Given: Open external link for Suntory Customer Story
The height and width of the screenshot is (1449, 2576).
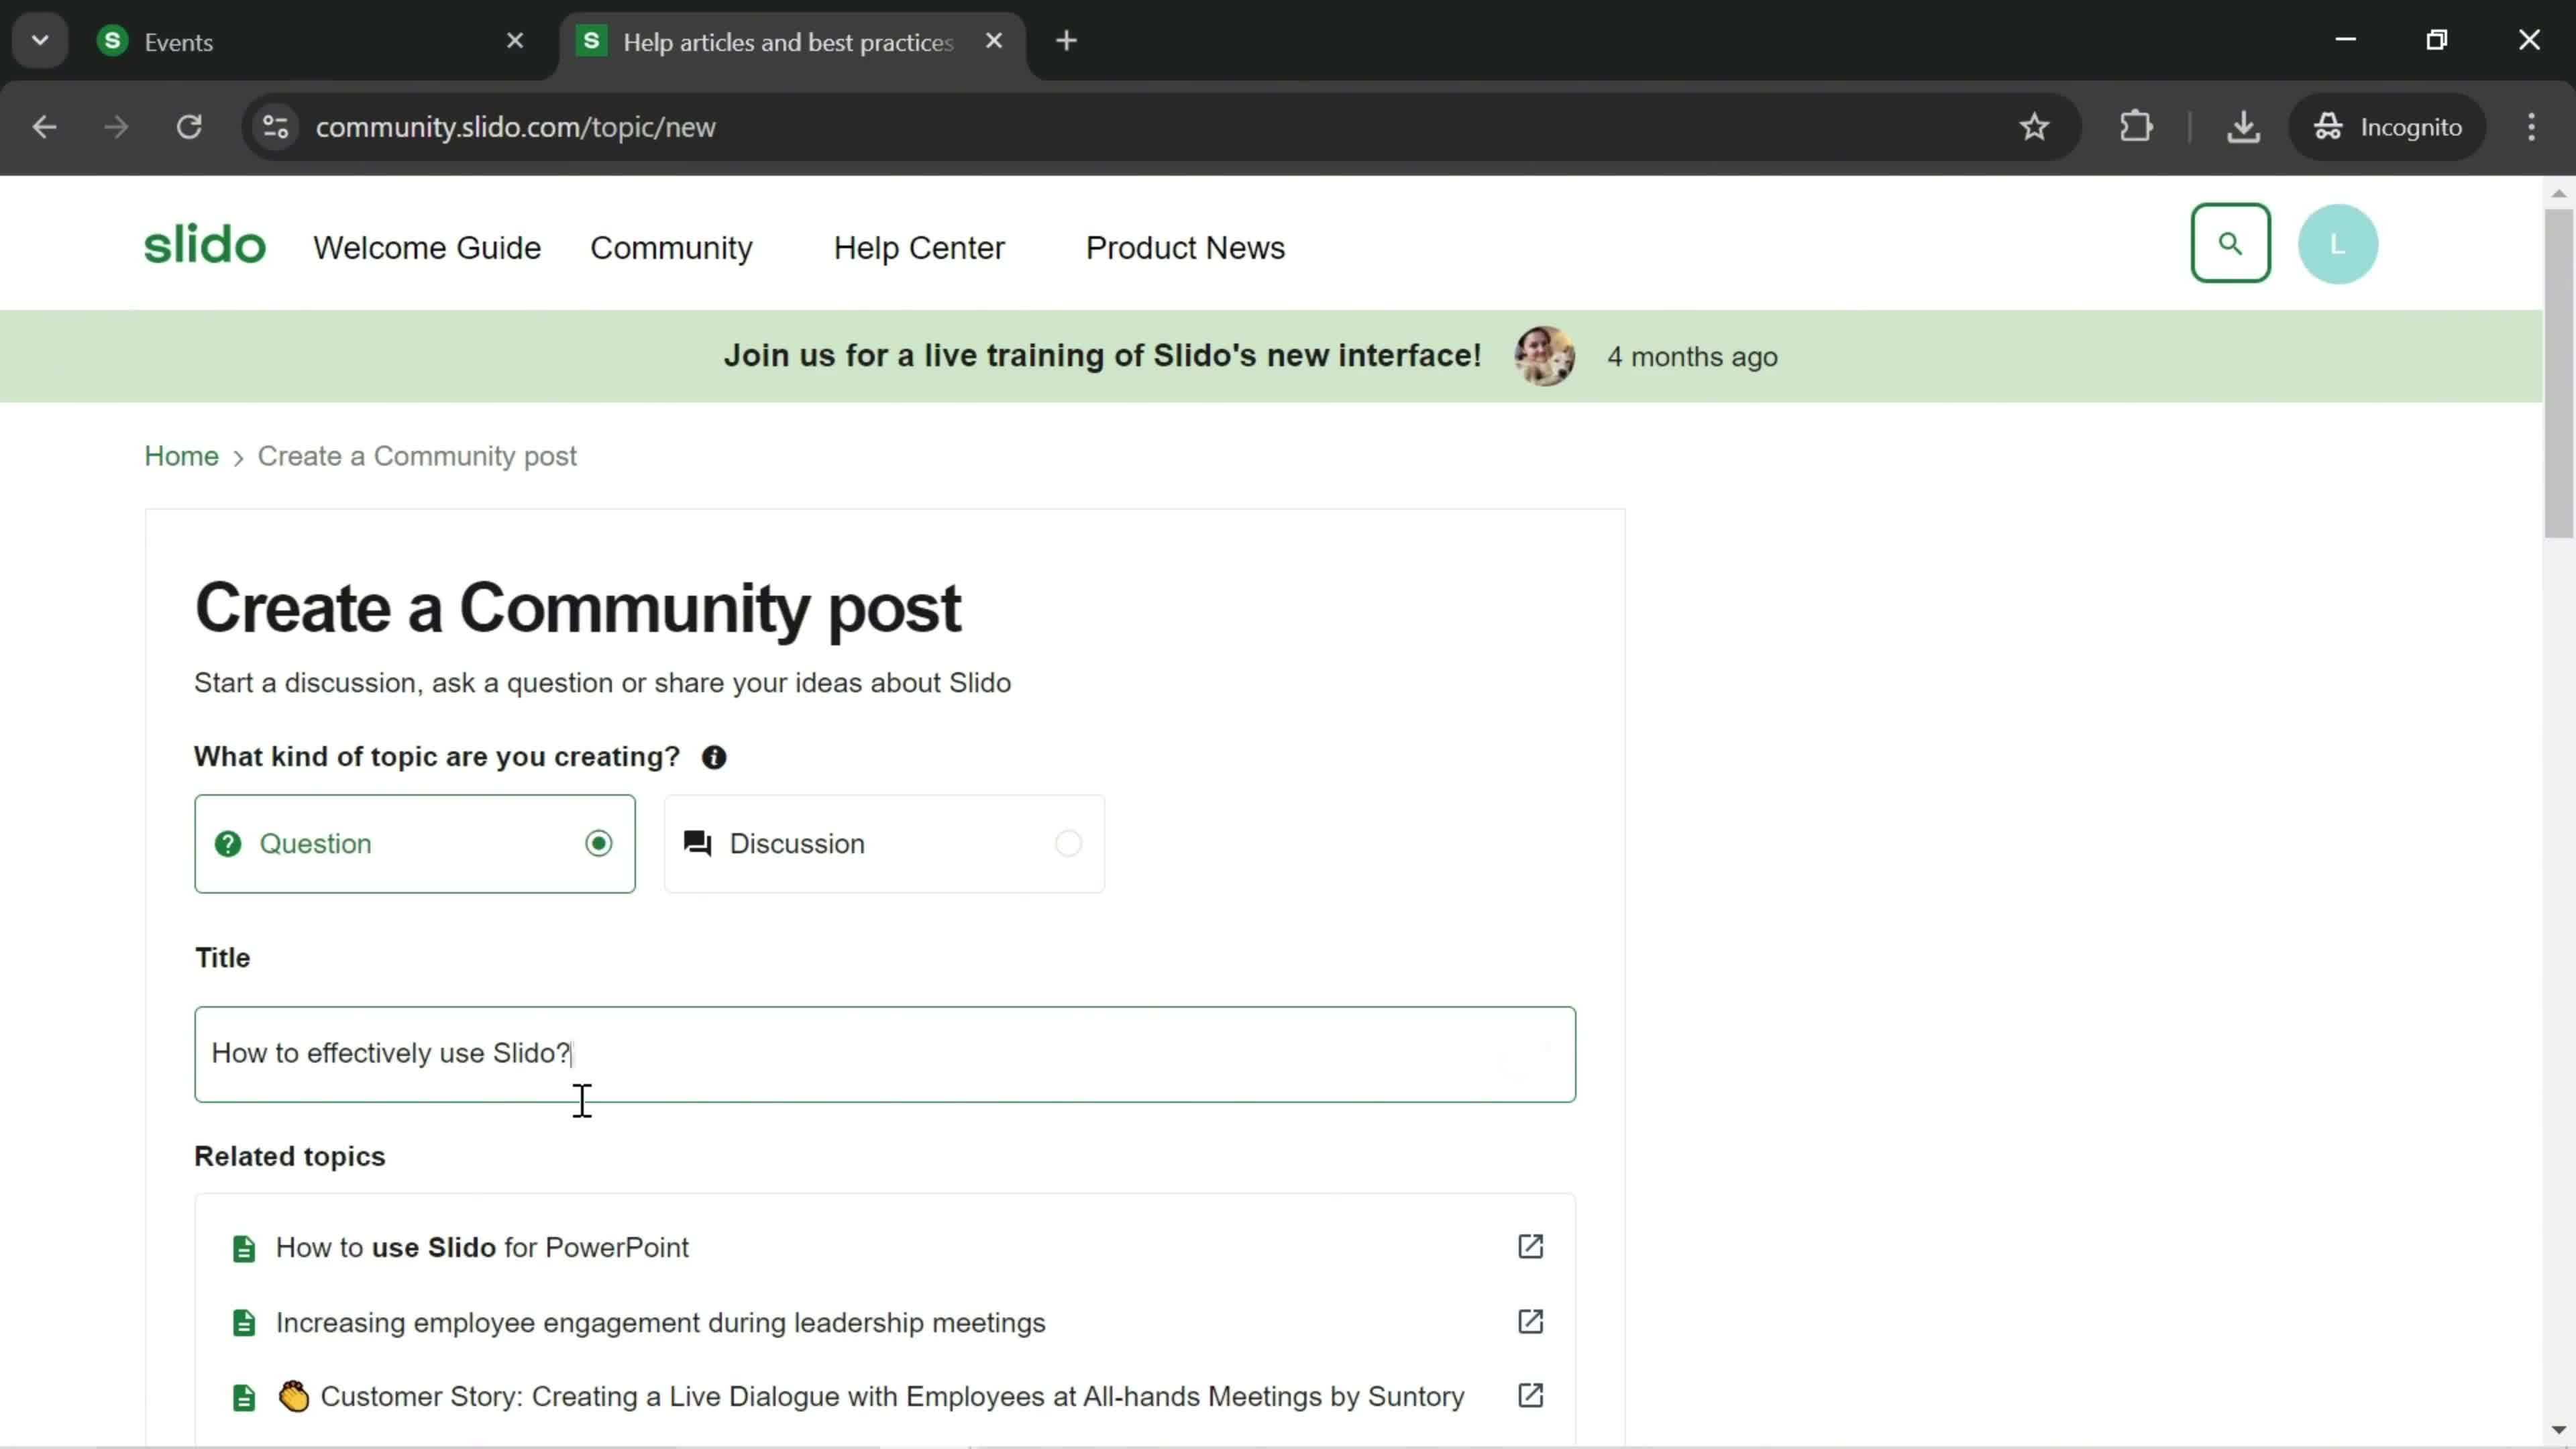Looking at the screenshot, I should tap(1530, 1395).
